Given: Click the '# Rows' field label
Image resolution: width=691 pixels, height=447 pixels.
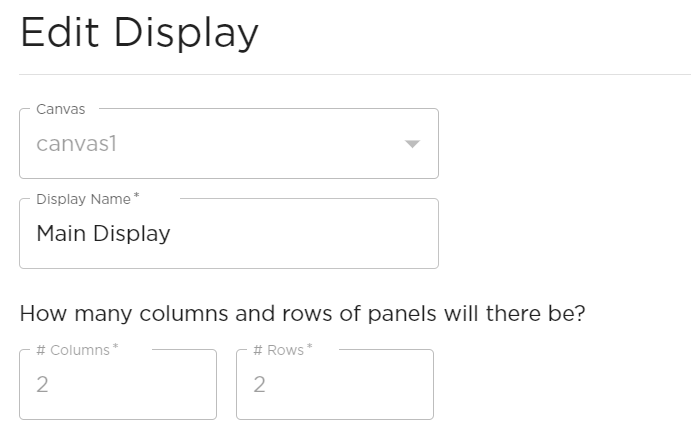Looking at the screenshot, I should [278, 350].
